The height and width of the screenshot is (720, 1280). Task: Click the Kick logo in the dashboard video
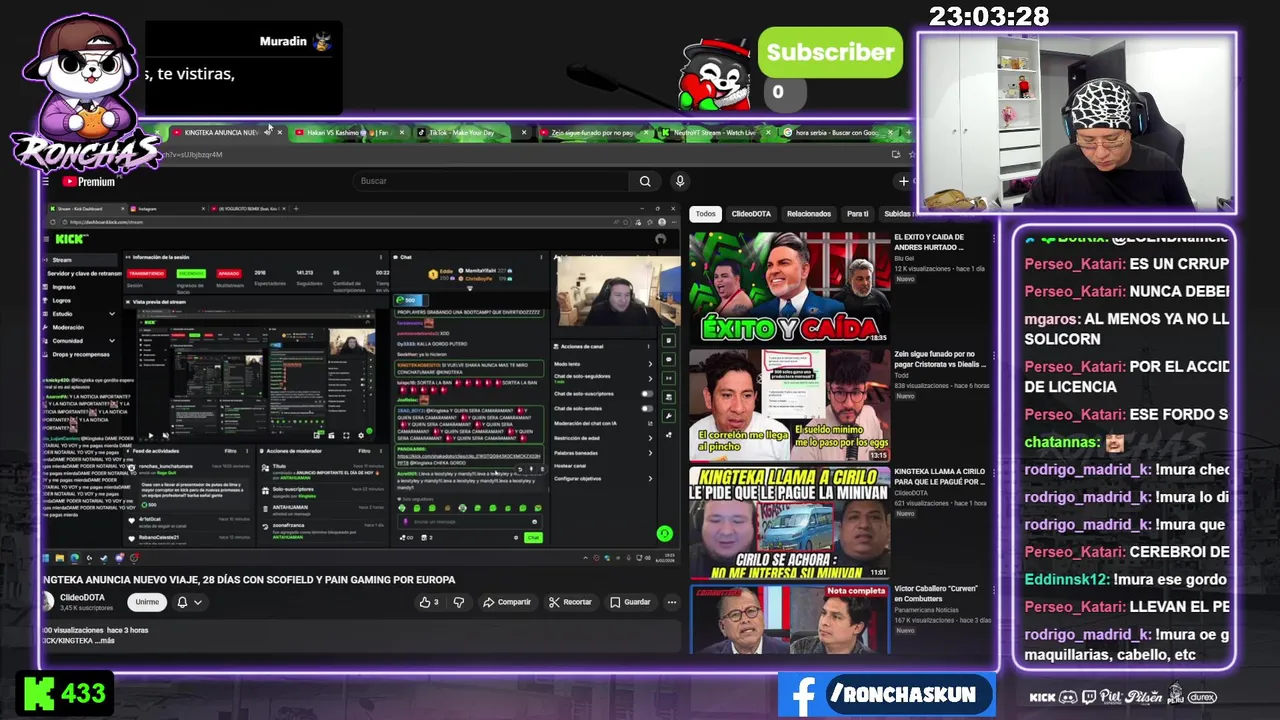[70, 239]
